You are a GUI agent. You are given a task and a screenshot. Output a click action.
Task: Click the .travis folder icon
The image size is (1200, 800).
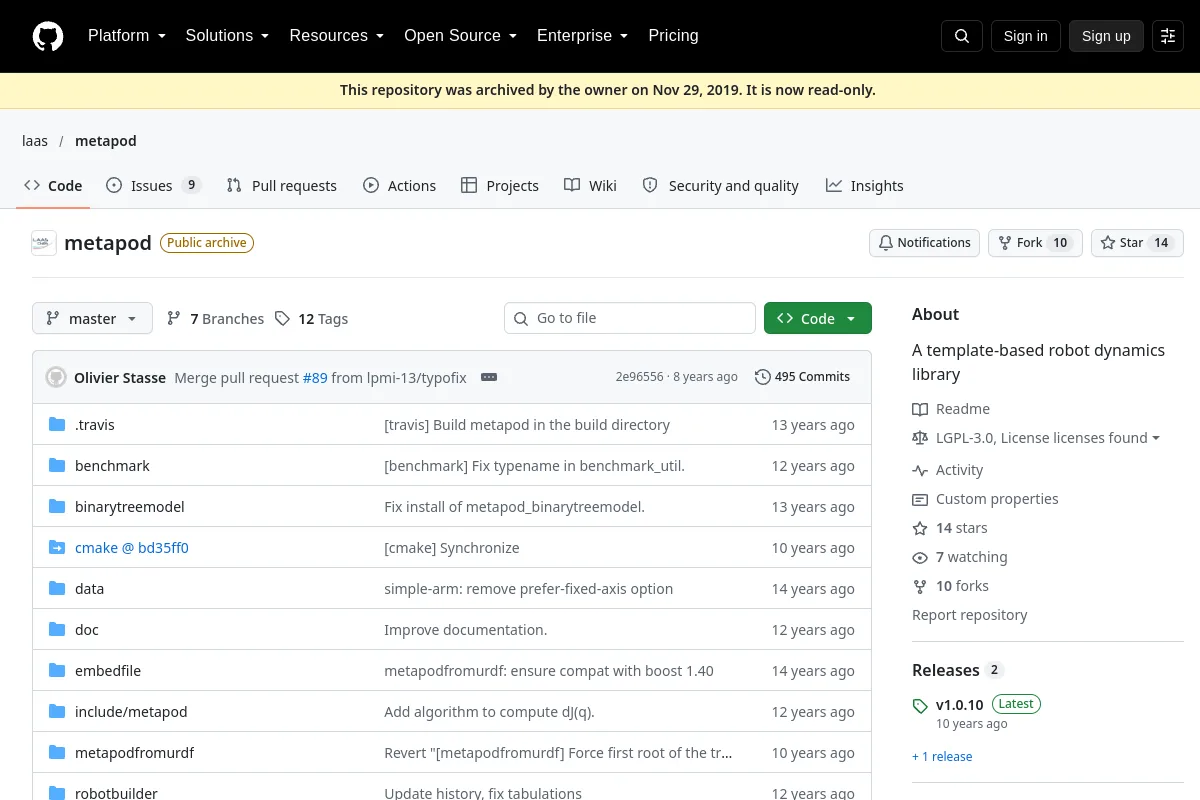pyautogui.click(x=57, y=425)
